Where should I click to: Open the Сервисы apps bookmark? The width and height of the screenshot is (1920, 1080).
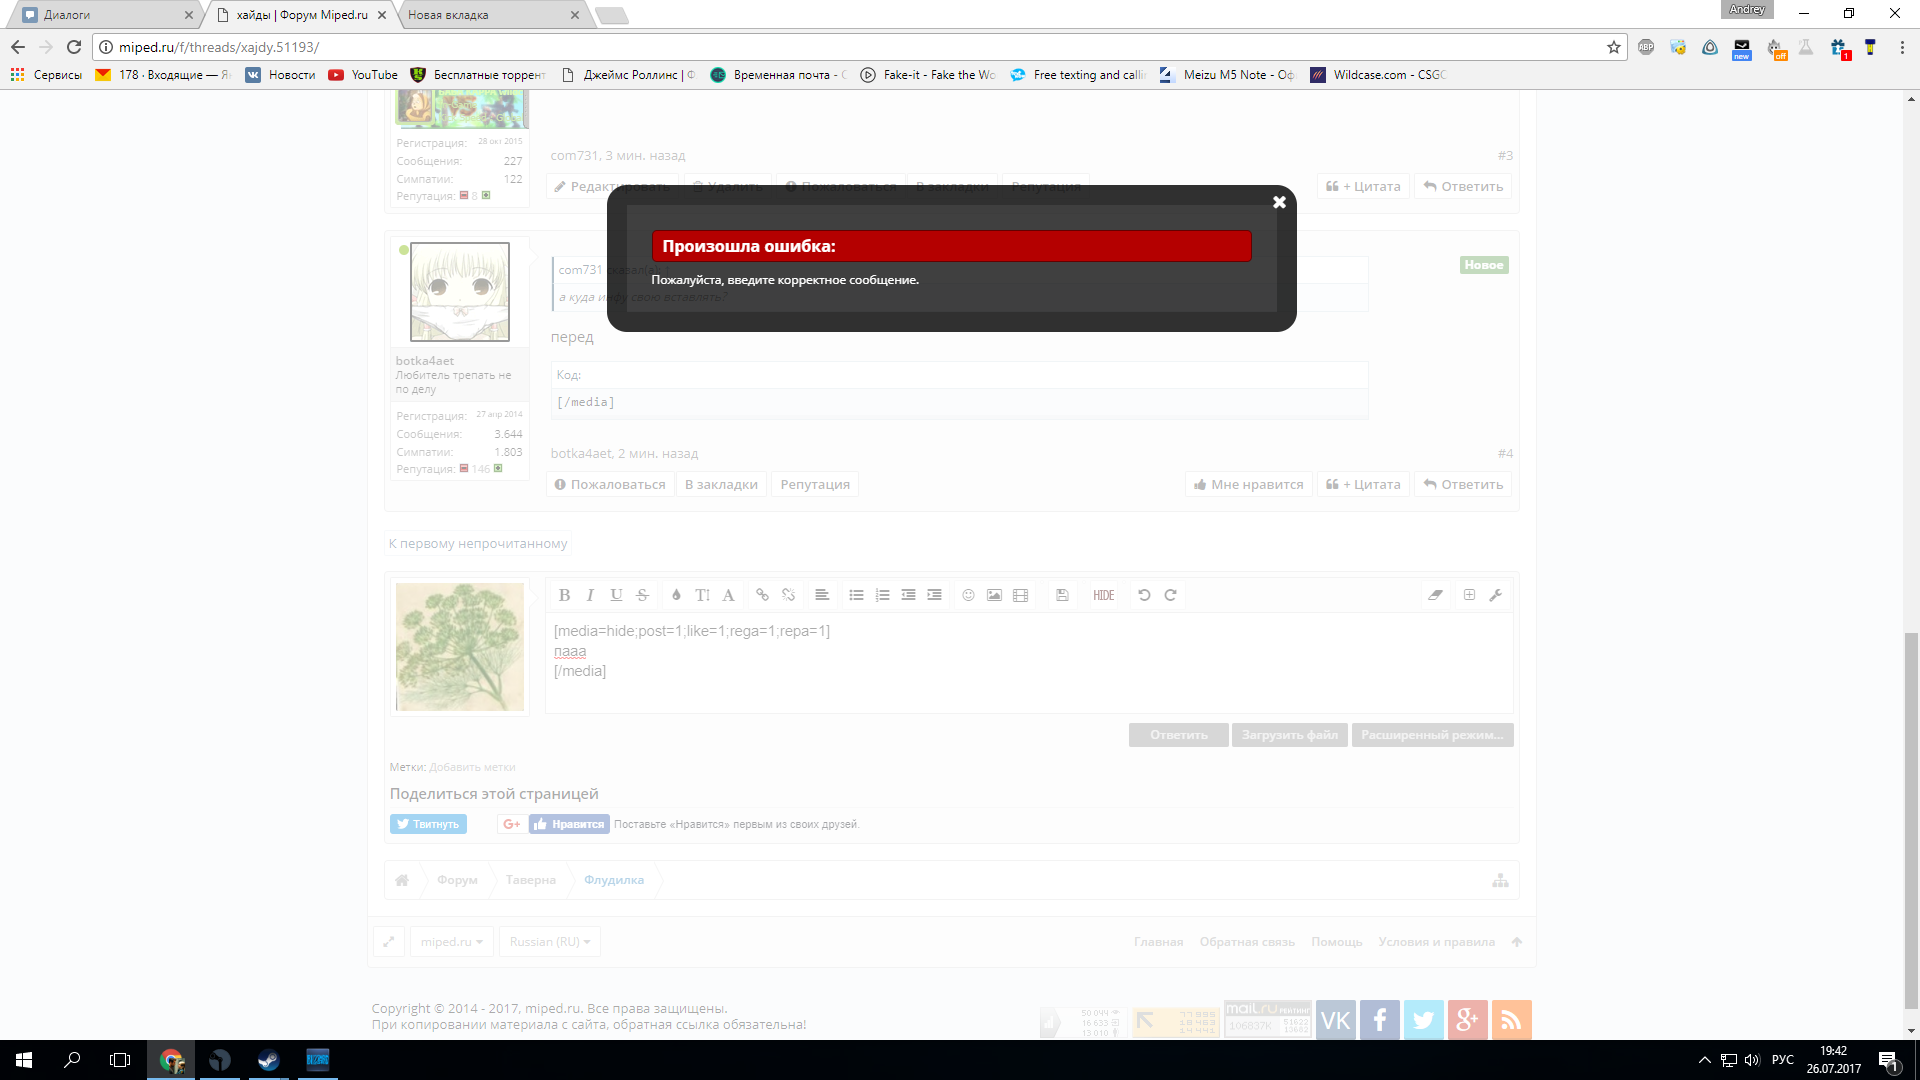[46, 75]
